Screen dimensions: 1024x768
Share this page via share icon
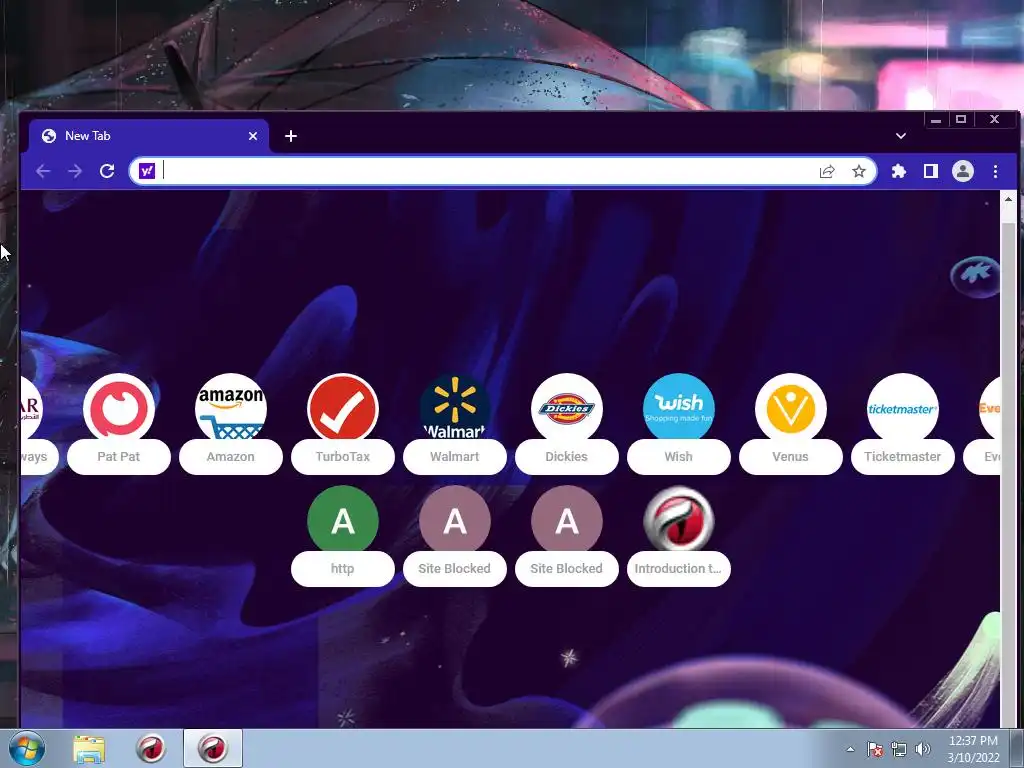pyautogui.click(x=827, y=171)
